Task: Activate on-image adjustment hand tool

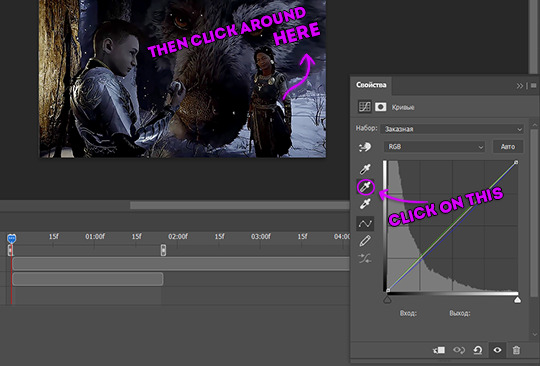Action: (365, 147)
